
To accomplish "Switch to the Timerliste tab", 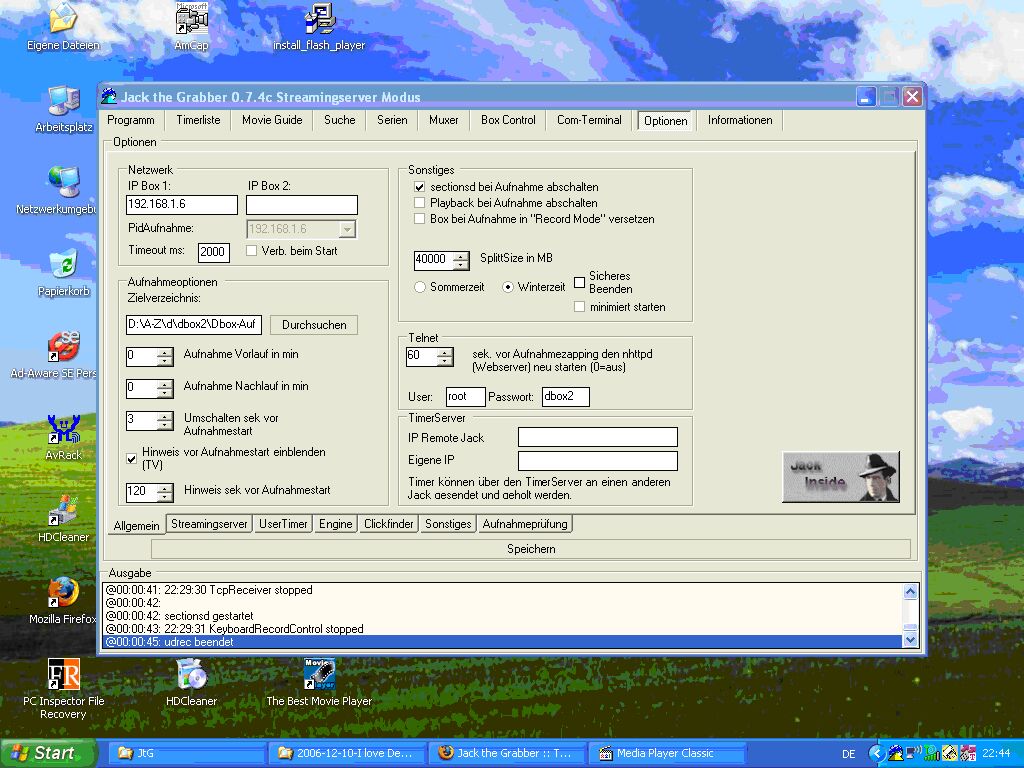I will tap(198, 120).
